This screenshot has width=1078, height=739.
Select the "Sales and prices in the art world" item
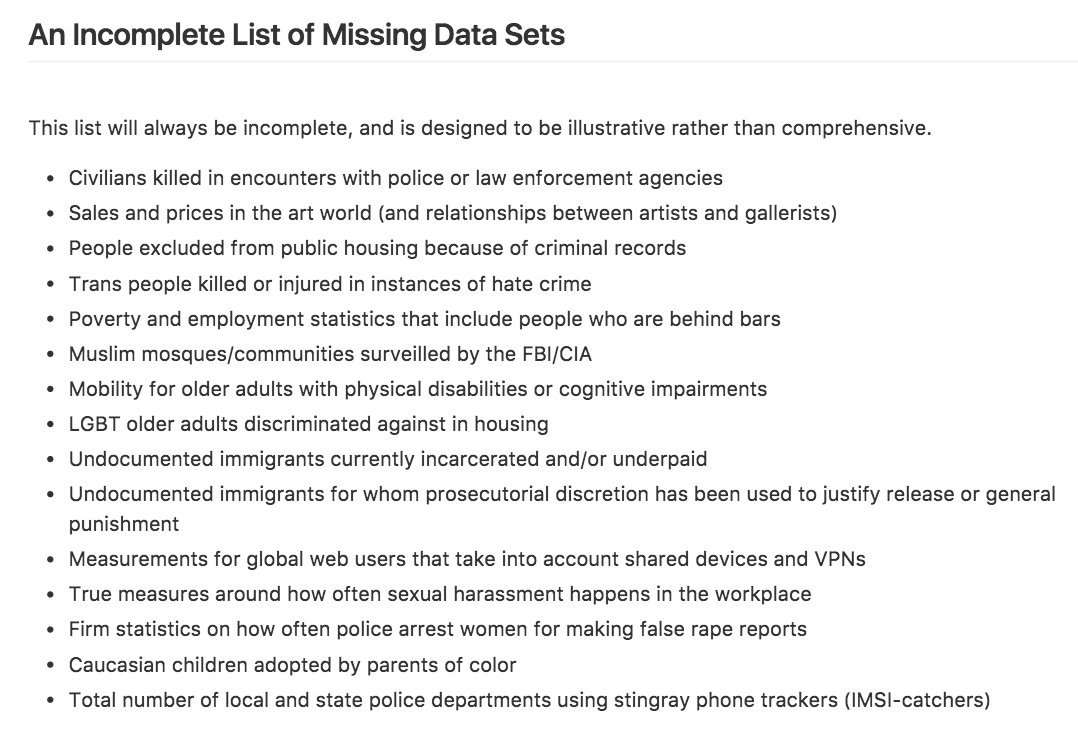coord(452,214)
